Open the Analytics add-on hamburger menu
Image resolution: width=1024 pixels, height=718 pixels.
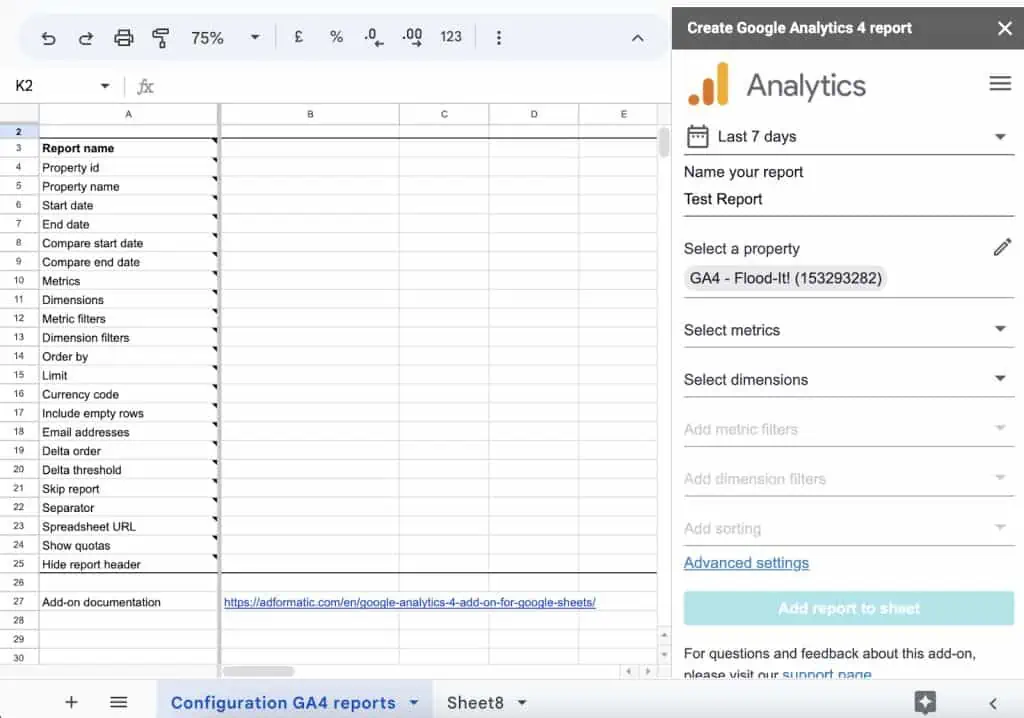point(1000,84)
